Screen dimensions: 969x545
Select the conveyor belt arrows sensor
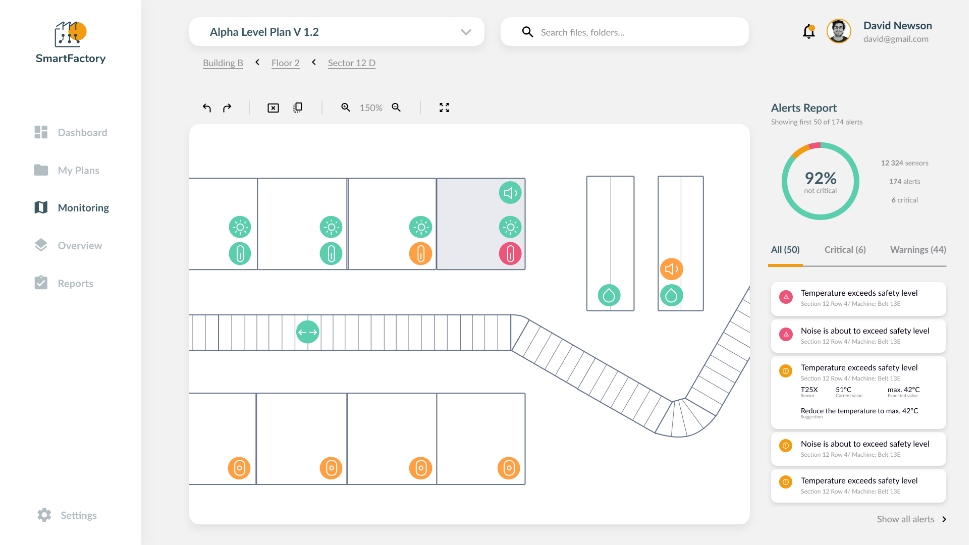click(308, 332)
